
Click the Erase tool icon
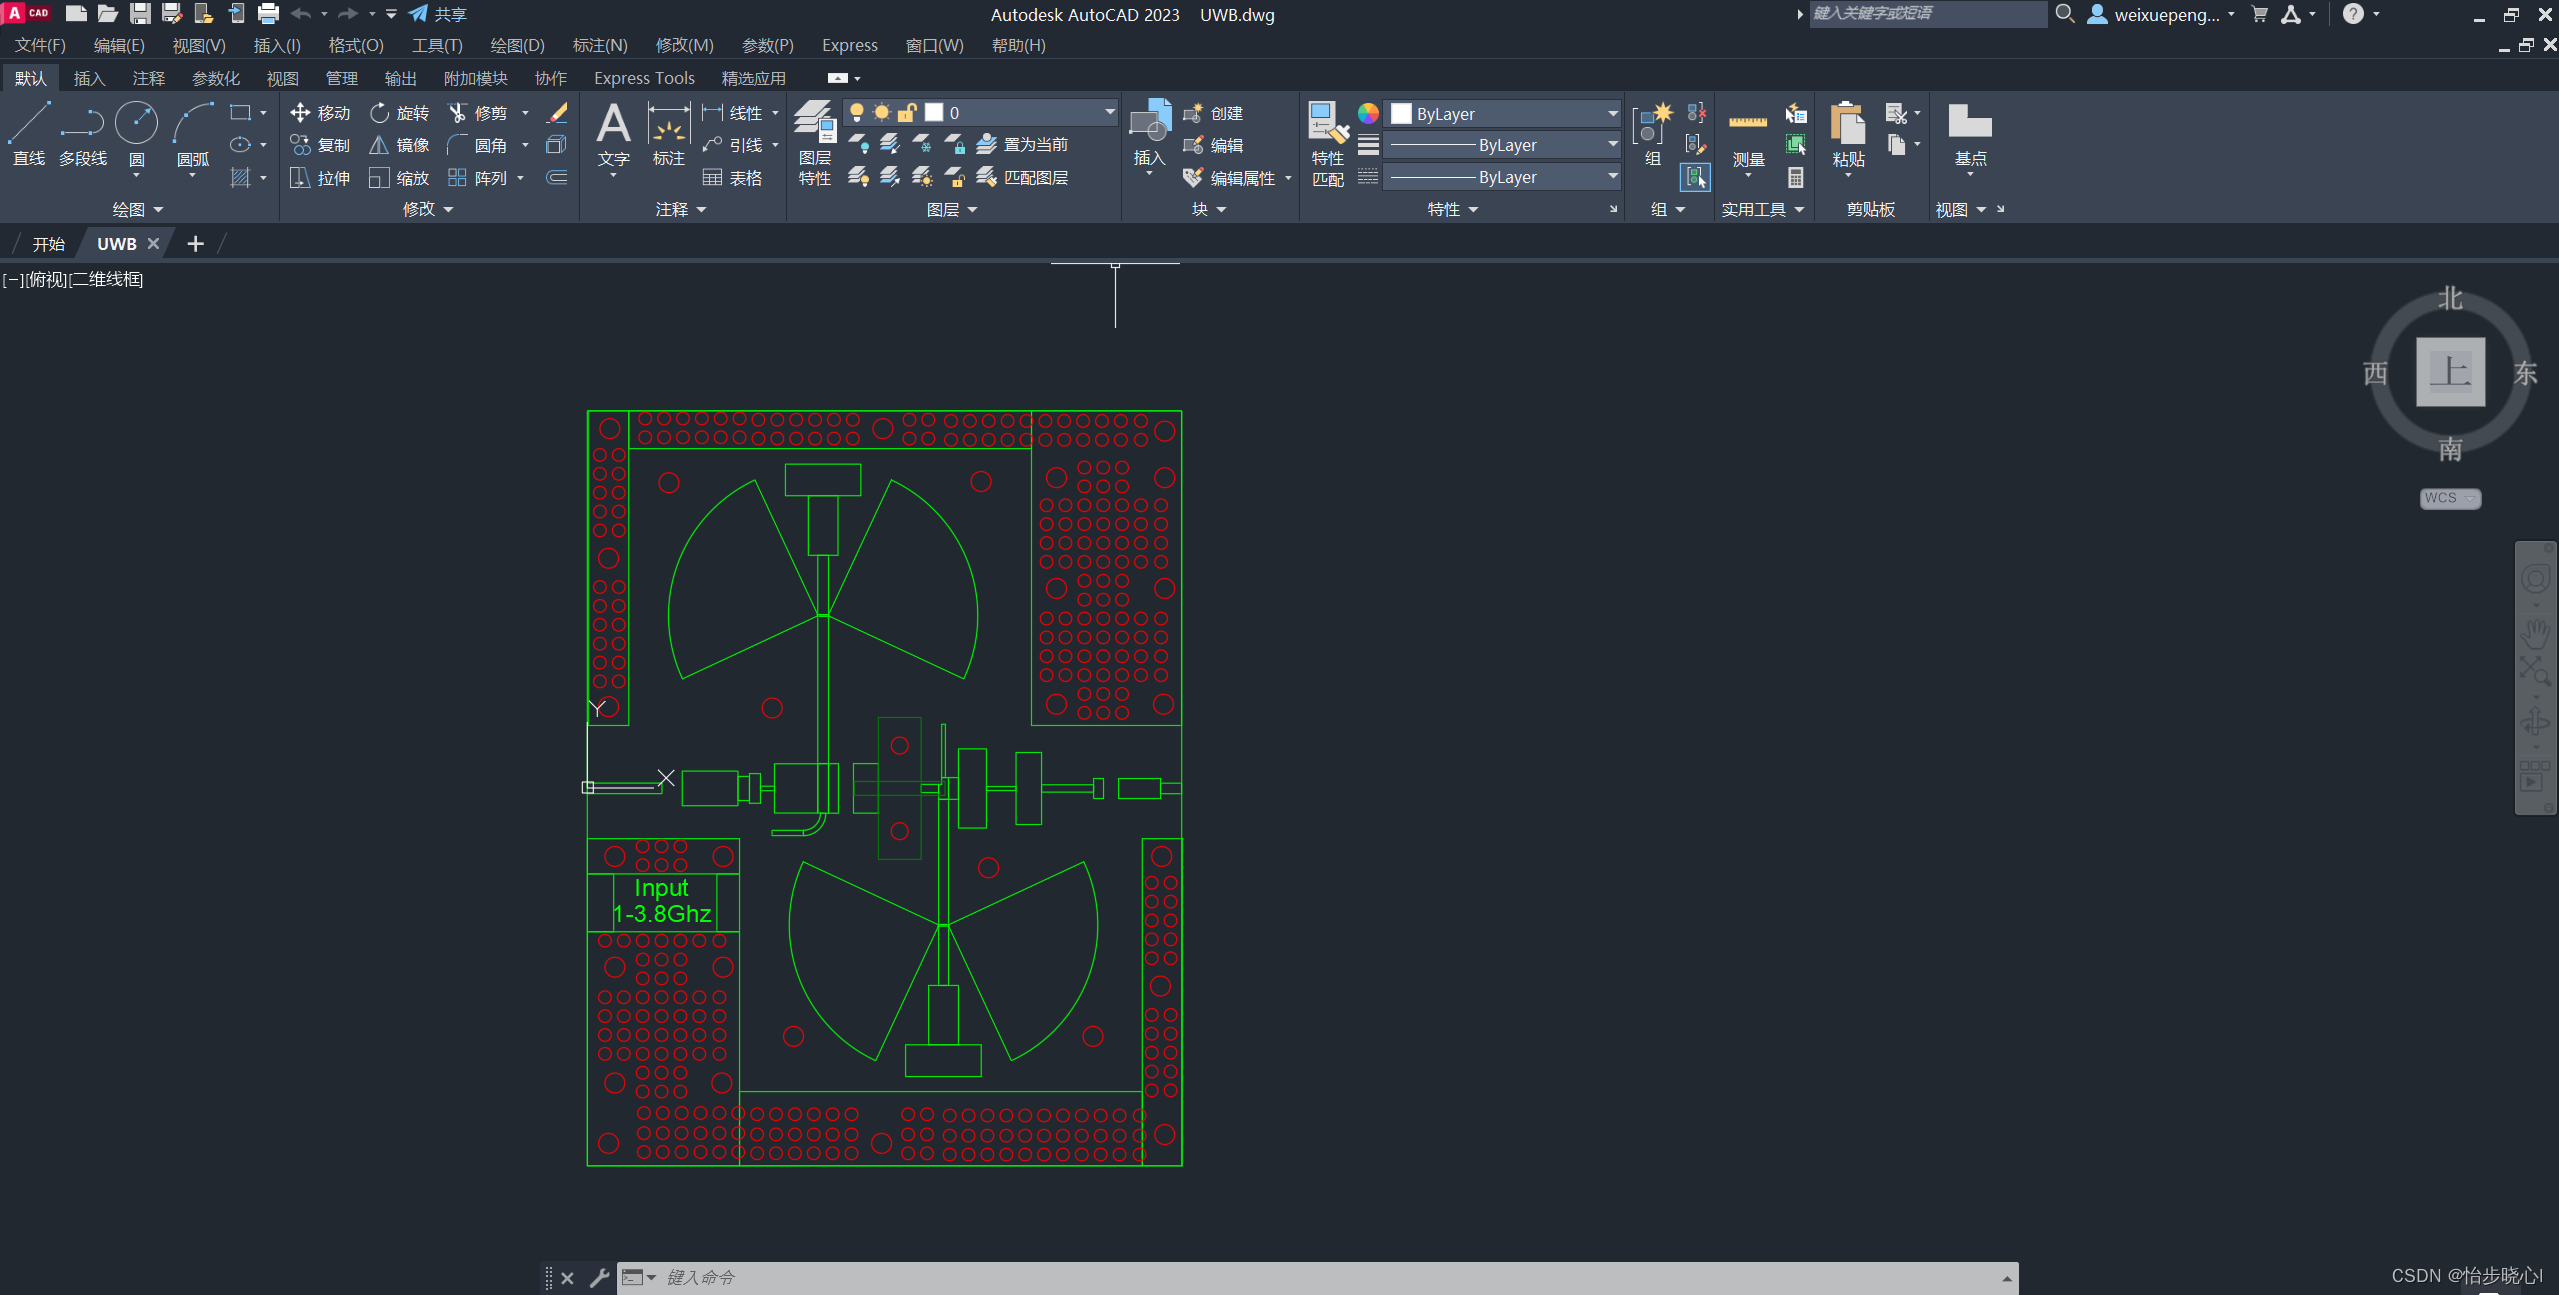pos(558,113)
